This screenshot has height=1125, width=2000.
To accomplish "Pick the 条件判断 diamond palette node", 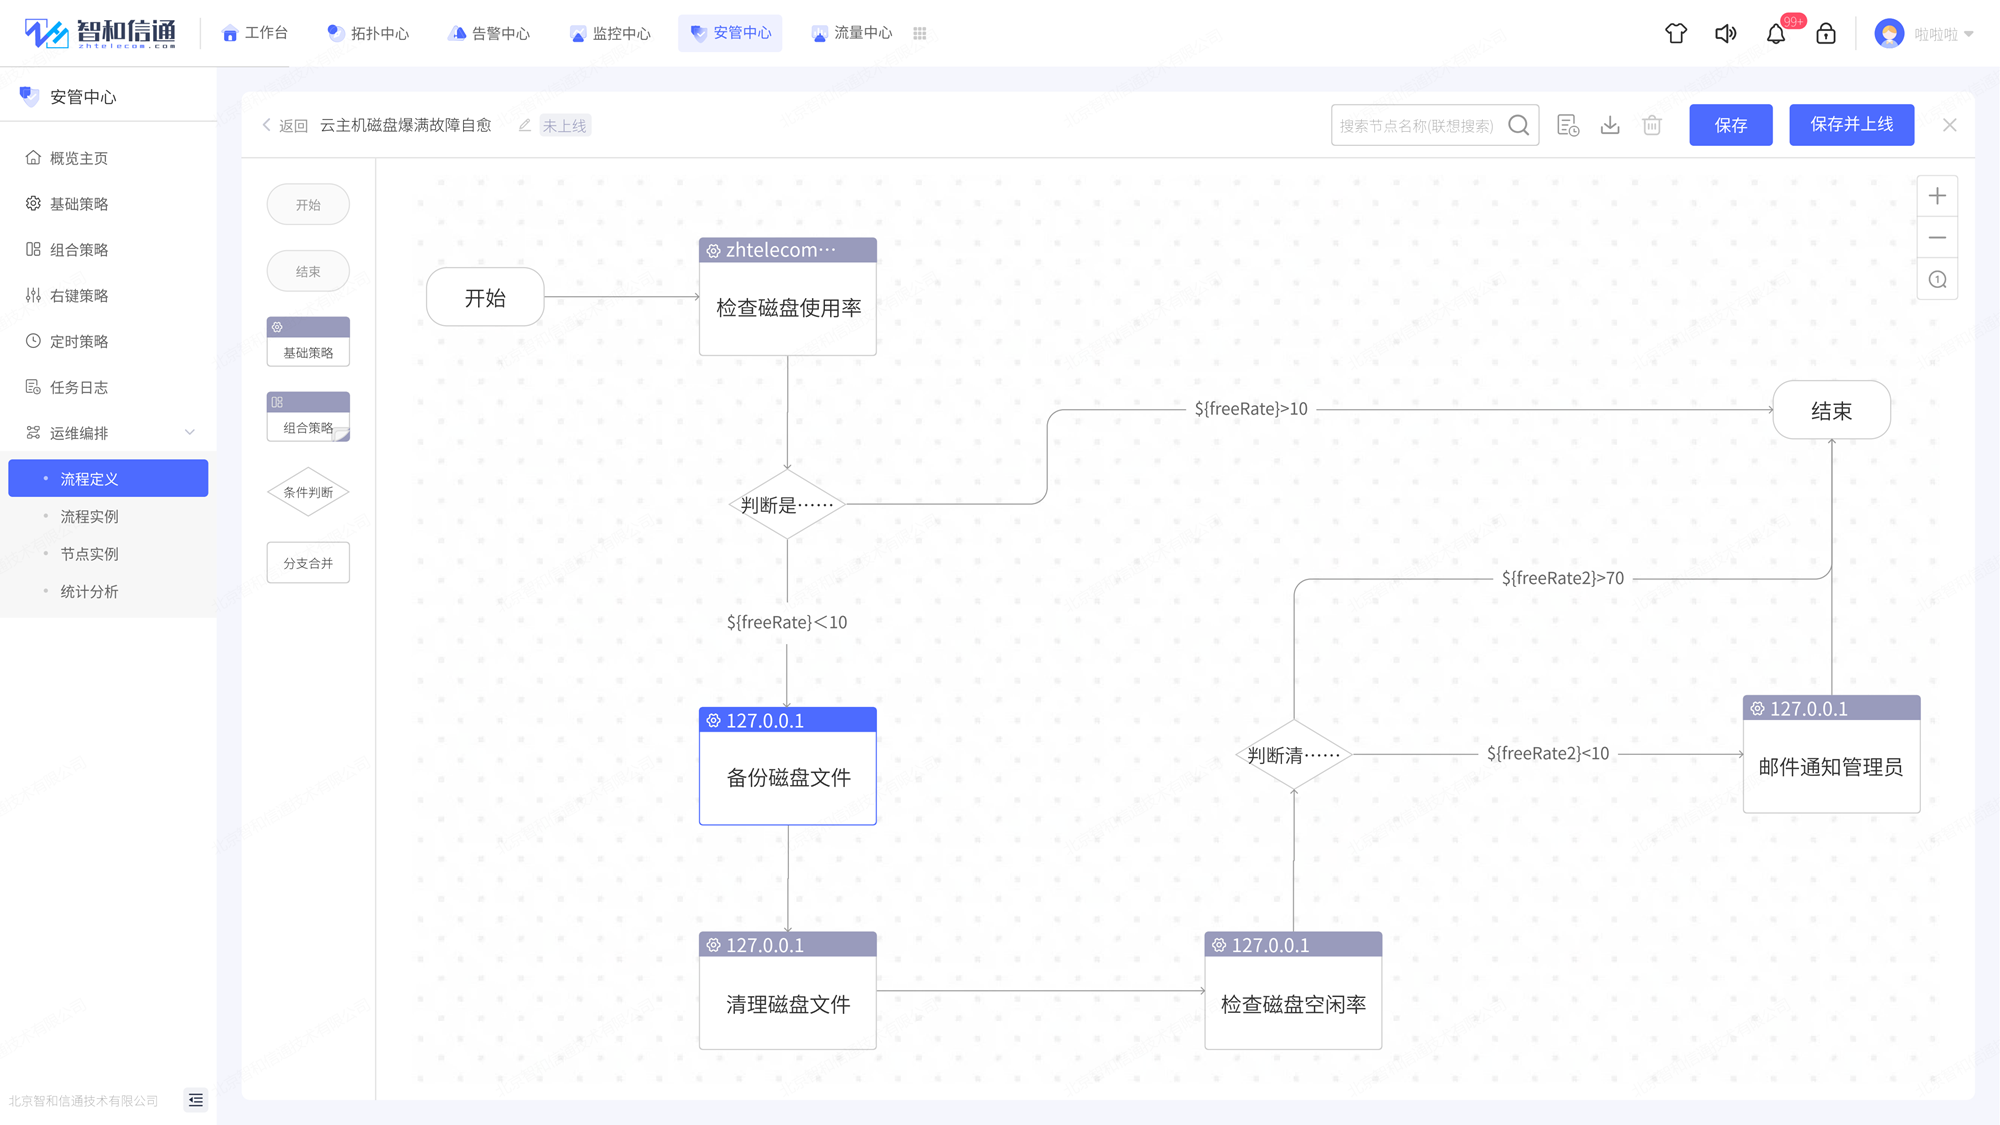I will [308, 492].
